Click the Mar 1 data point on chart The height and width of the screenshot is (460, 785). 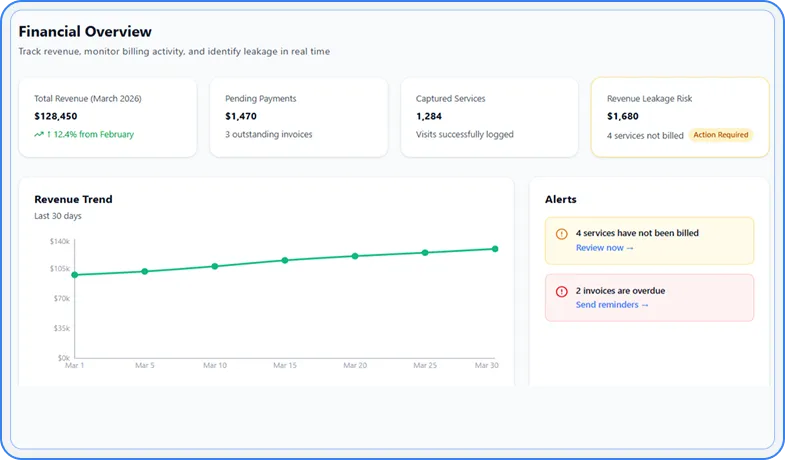pyautogui.click(x=74, y=275)
